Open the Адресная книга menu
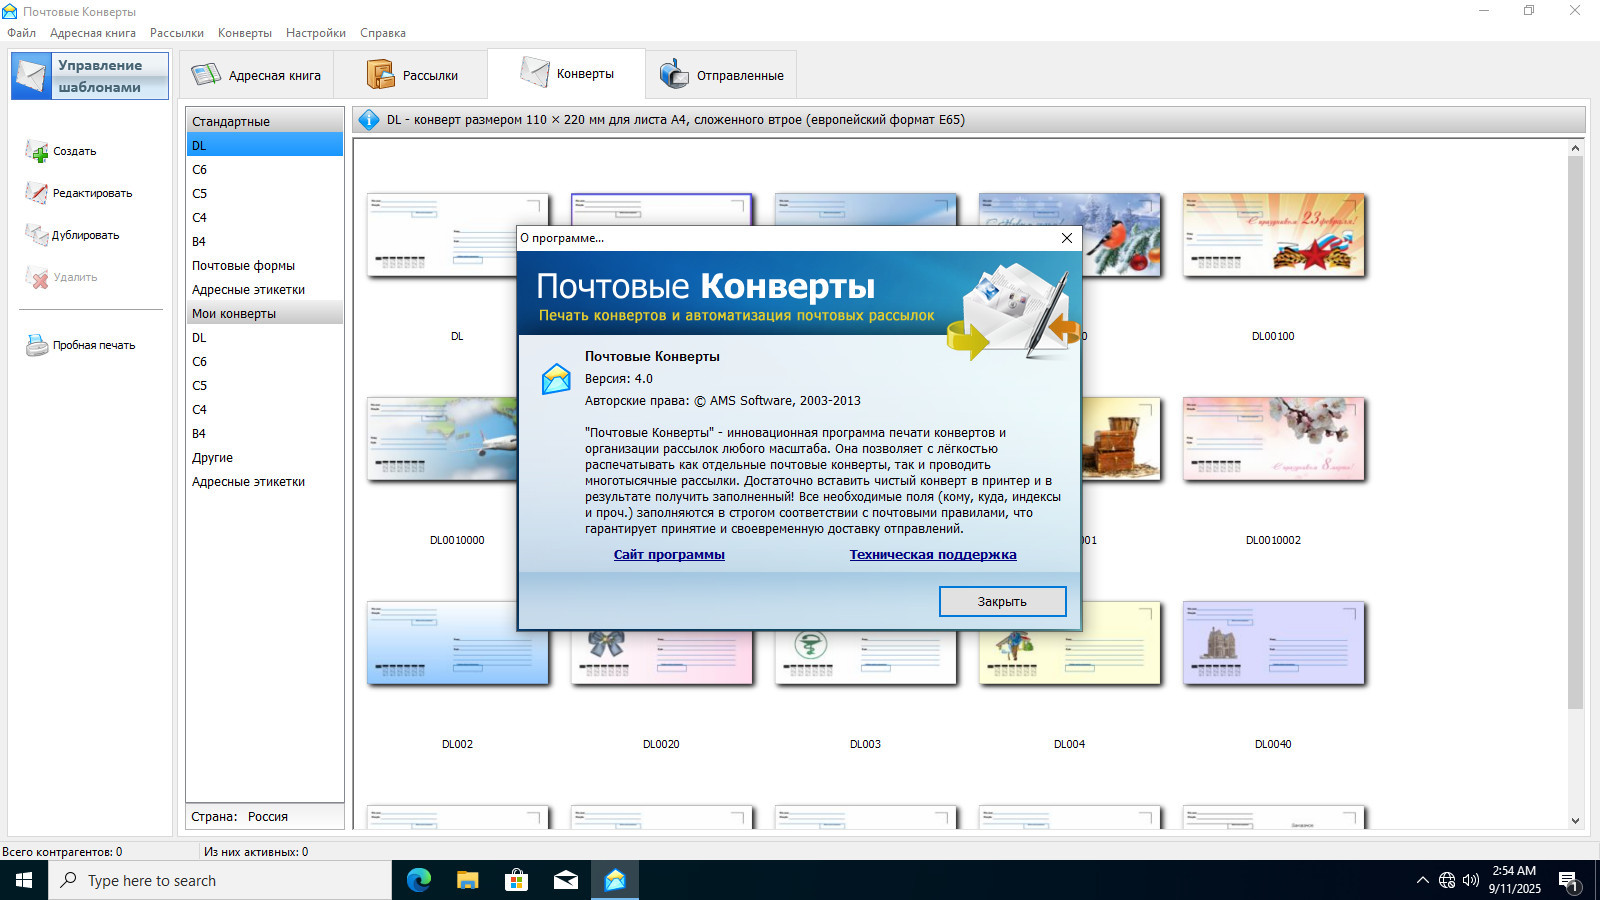The height and width of the screenshot is (900, 1600). (x=93, y=33)
